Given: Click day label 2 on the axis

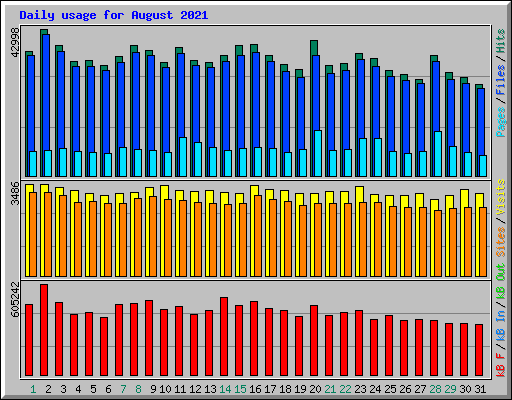Looking at the screenshot, I should [48, 389].
